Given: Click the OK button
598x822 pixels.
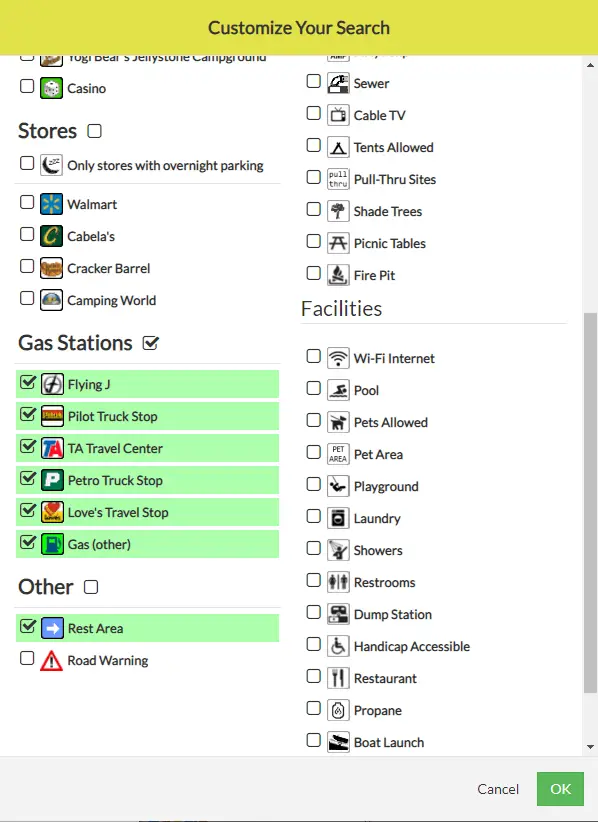Looking at the screenshot, I should click(x=560, y=788).
